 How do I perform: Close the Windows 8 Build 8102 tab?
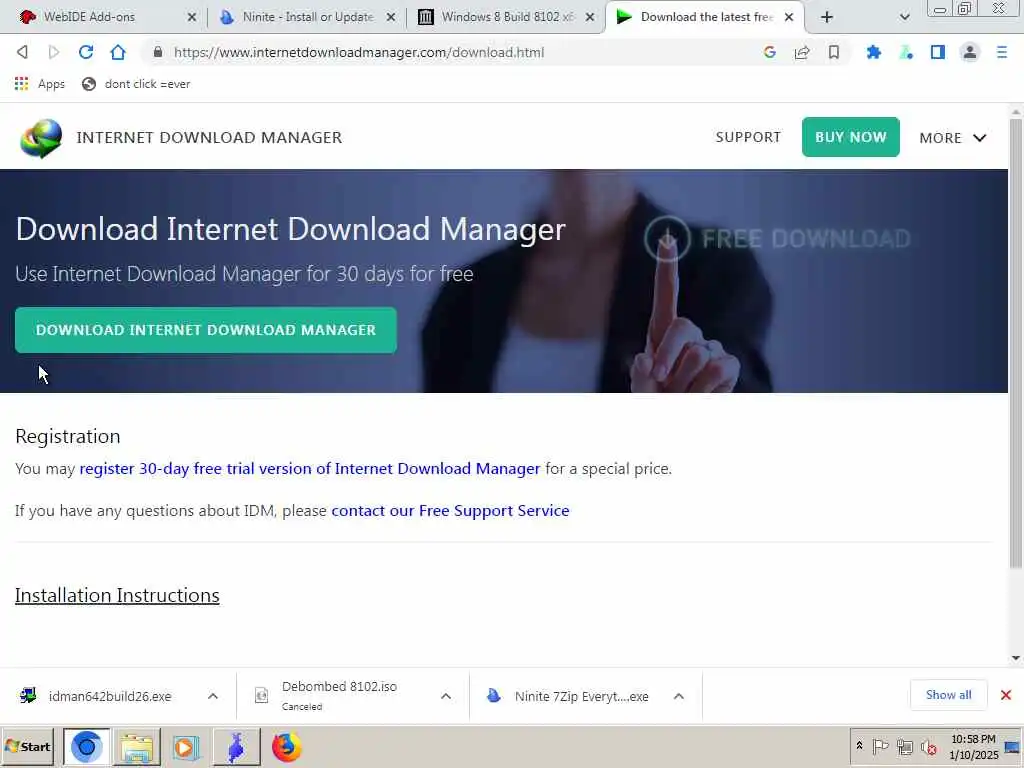[590, 17]
